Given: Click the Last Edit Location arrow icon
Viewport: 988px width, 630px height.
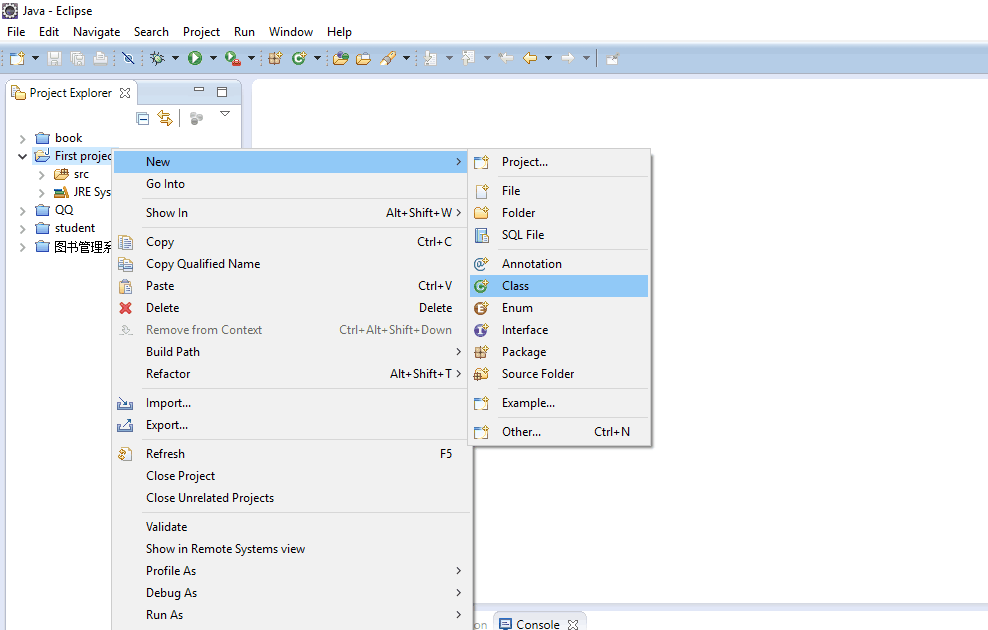Looking at the screenshot, I should (x=506, y=59).
